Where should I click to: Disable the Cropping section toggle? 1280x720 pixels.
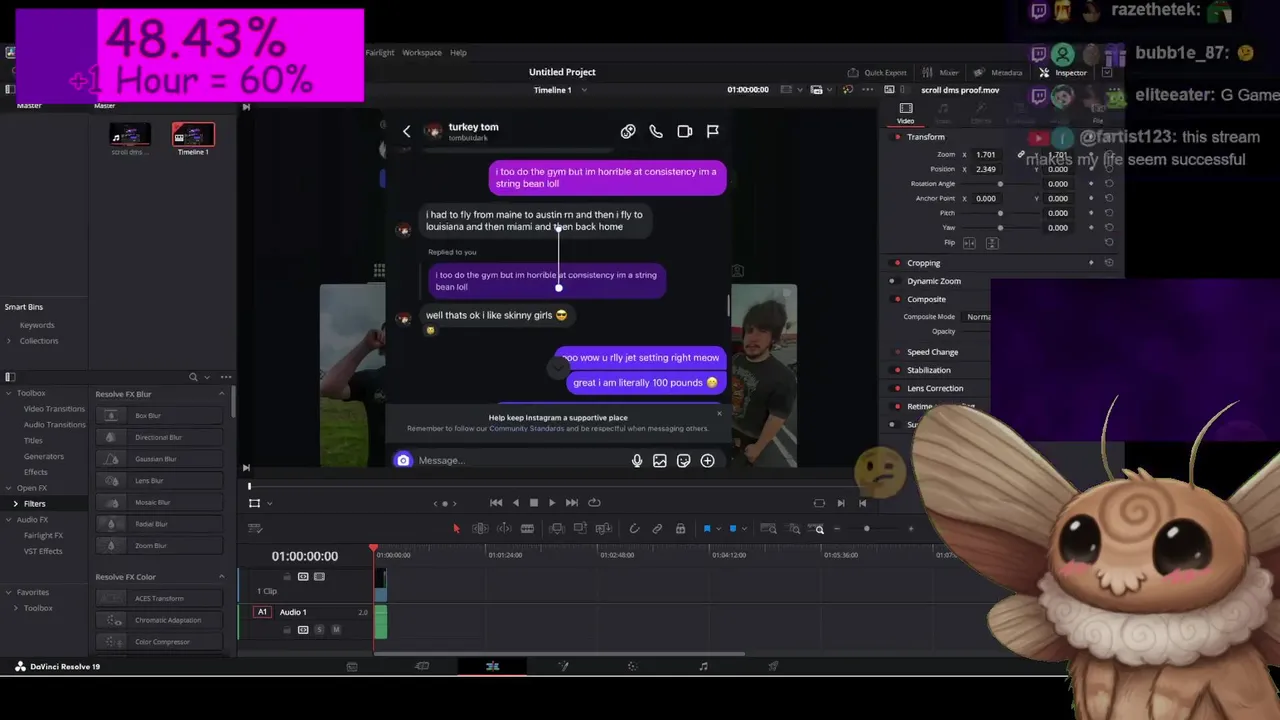coord(897,263)
